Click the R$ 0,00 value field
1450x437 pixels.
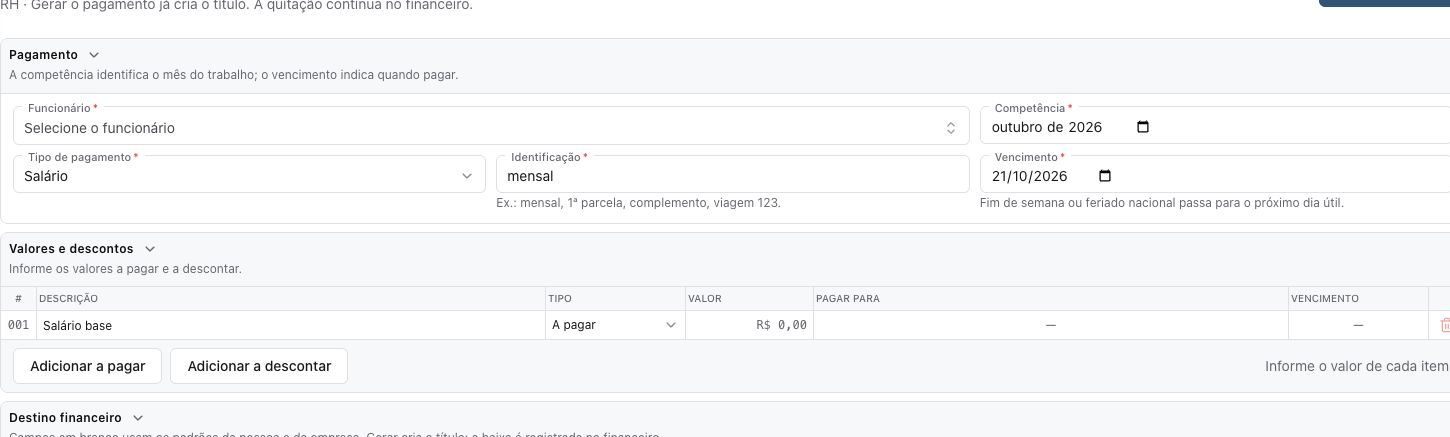749,325
